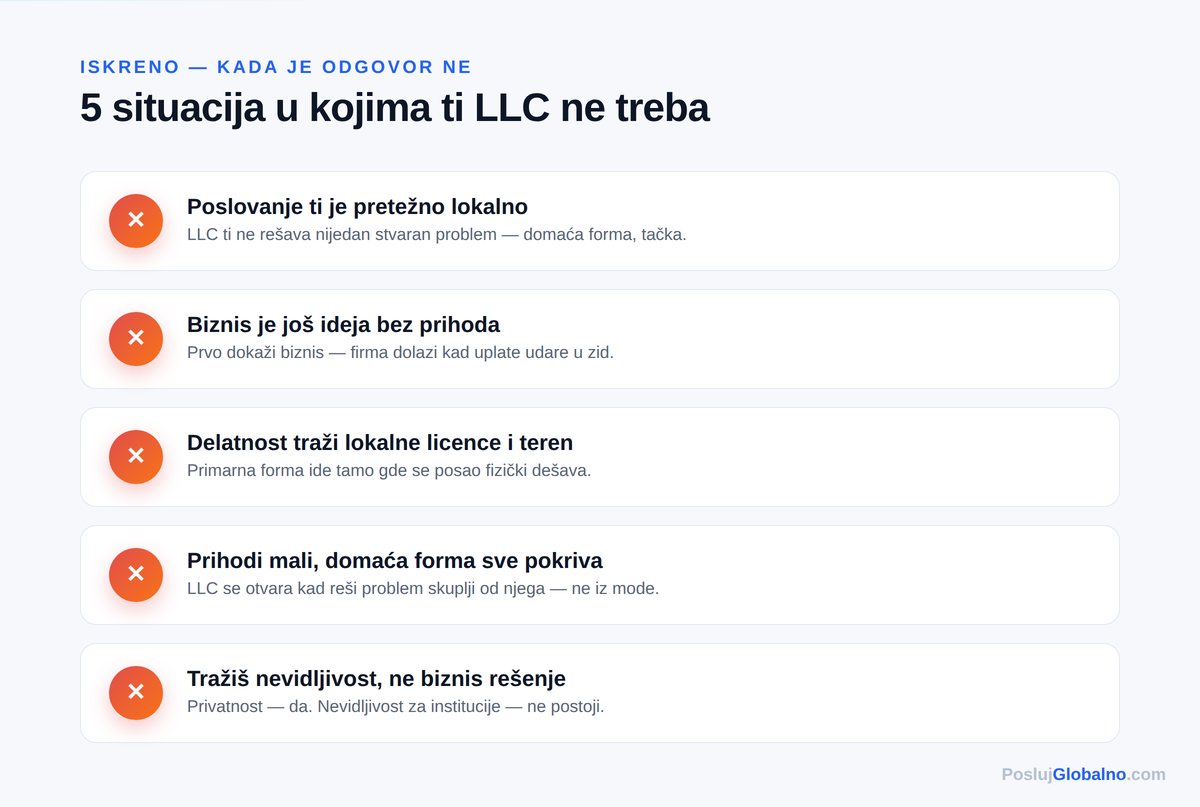This screenshot has width=1200, height=807.
Task: Click the X icon beside 'Poslovanje ti je pretežno lokalno'
Action: click(x=136, y=221)
